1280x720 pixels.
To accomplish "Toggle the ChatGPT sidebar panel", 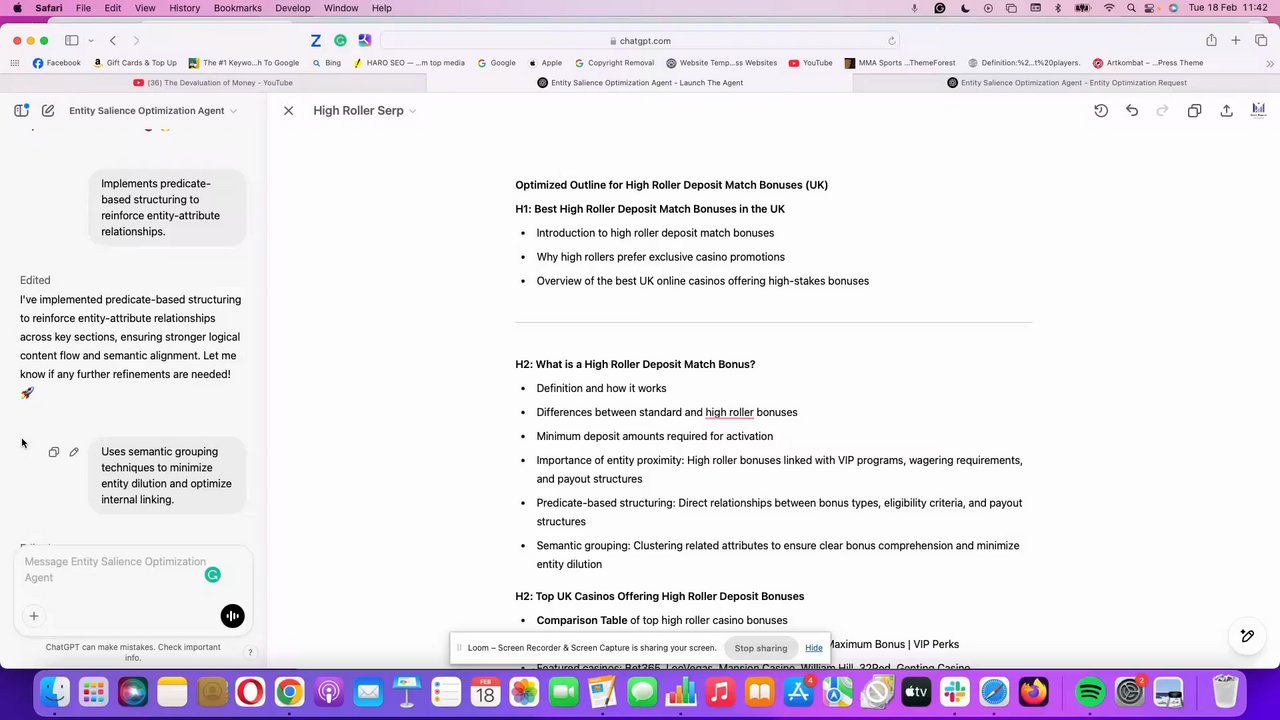I will 21,110.
